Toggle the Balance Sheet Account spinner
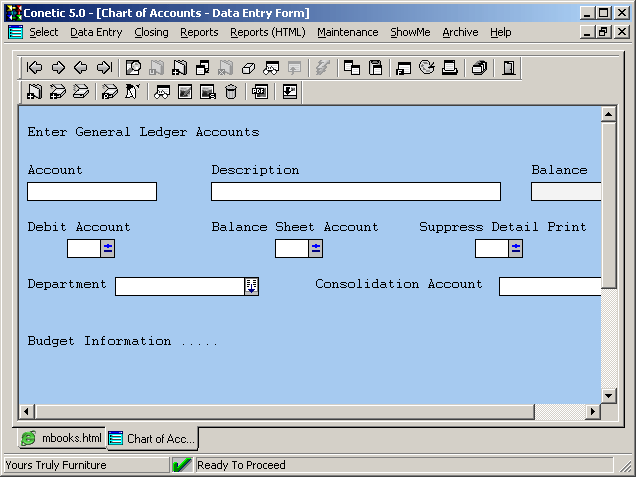 point(316,248)
